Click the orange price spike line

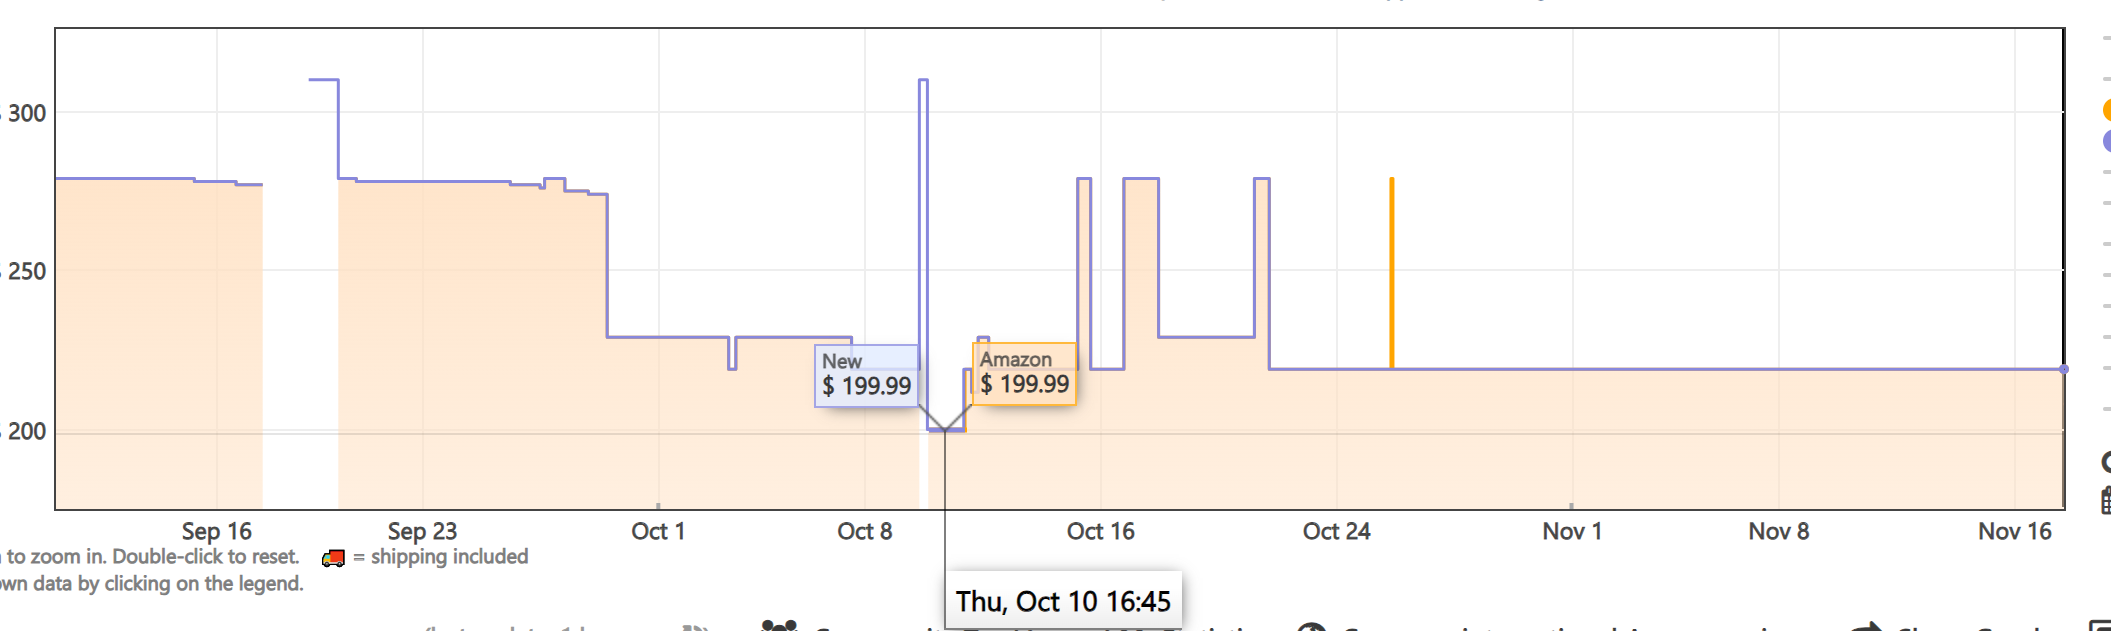(1391, 272)
